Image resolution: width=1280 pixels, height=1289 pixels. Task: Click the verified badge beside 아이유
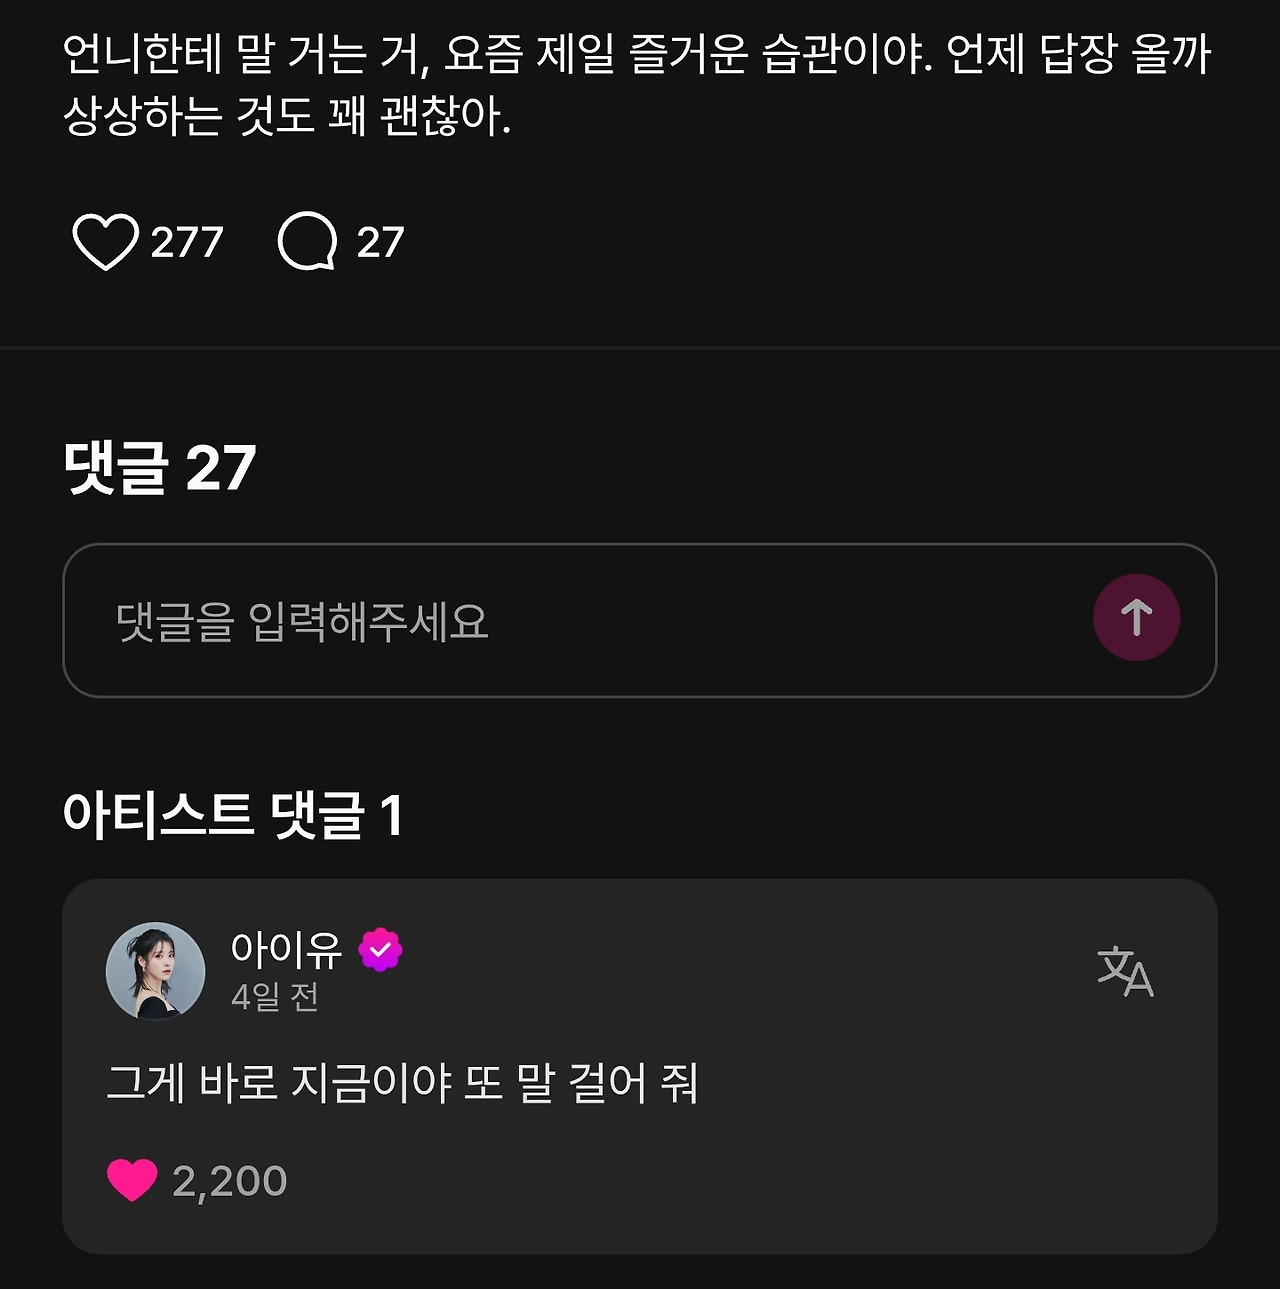380,950
